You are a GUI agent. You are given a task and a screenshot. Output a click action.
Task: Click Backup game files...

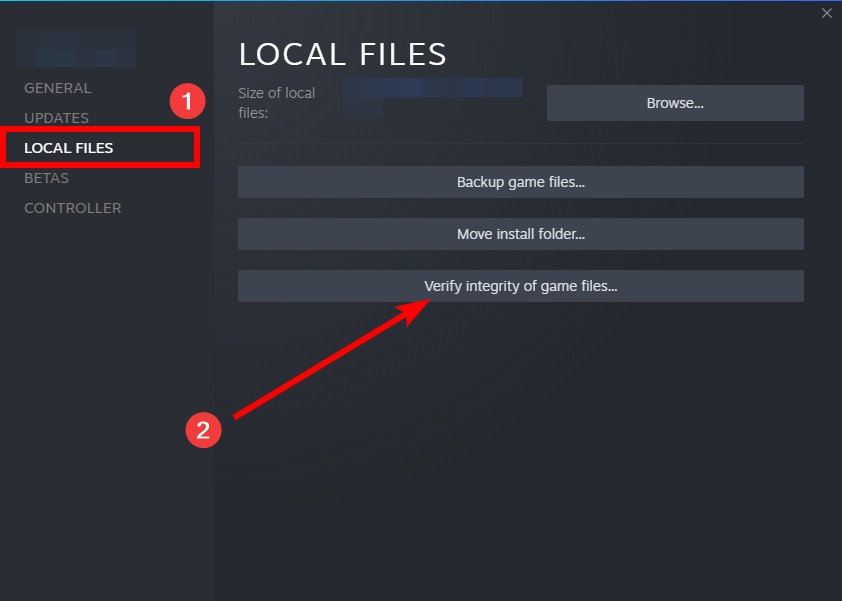[x=520, y=182]
